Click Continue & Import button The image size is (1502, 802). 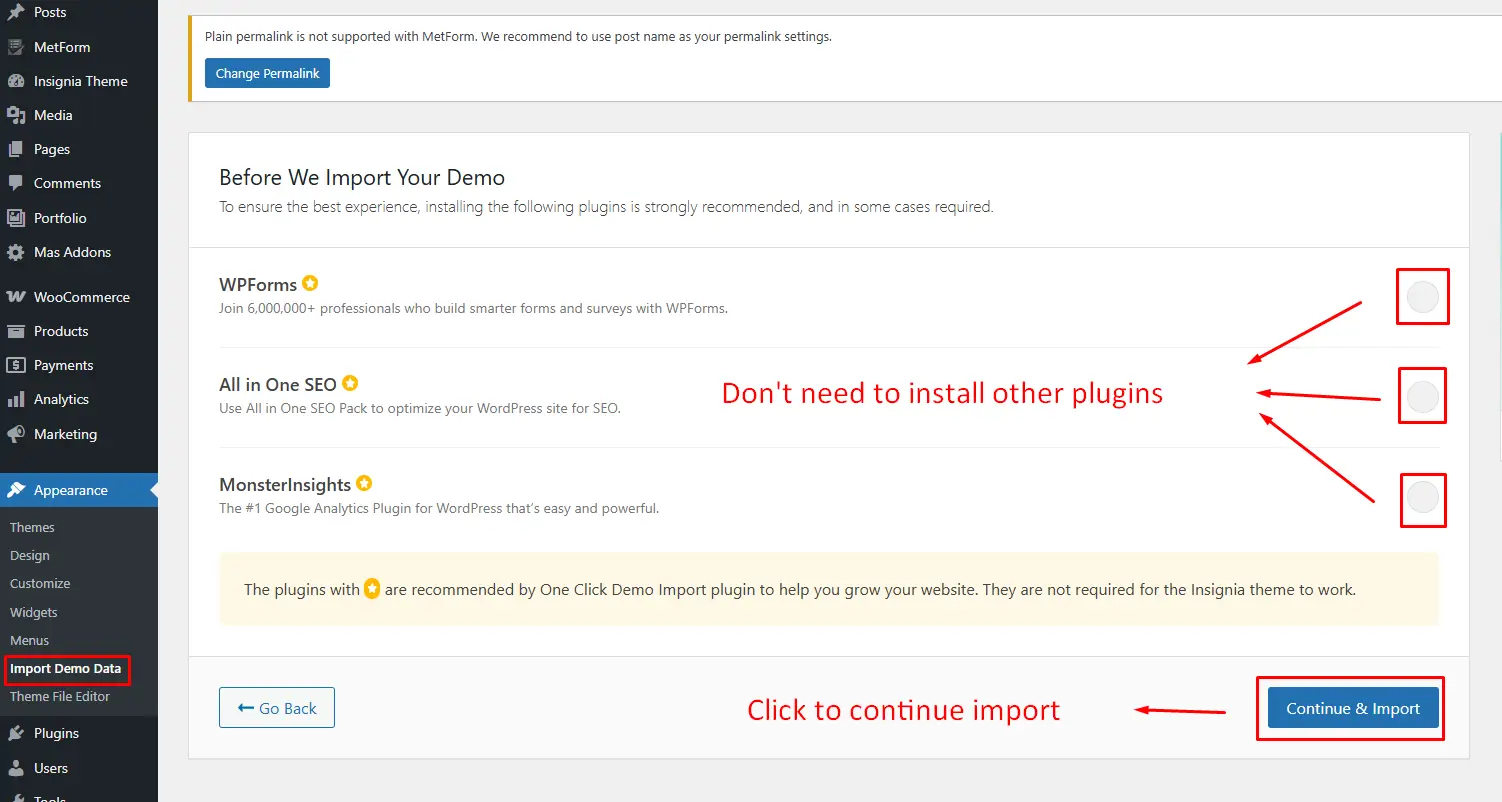pyautogui.click(x=1353, y=708)
